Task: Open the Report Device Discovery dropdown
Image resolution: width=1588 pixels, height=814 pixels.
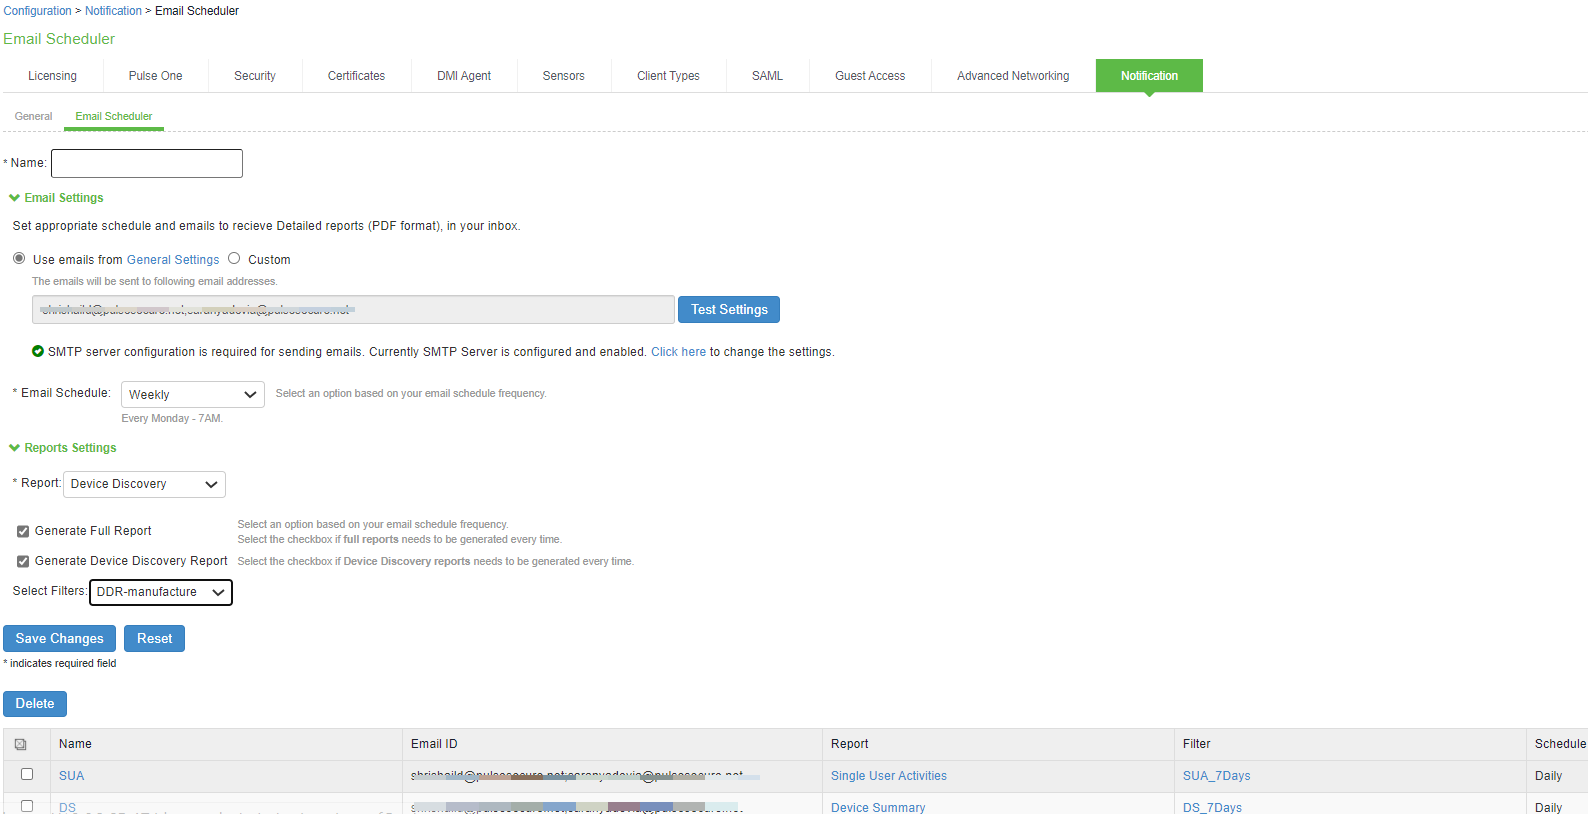Action: pyautogui.click(x=144, y=484)
